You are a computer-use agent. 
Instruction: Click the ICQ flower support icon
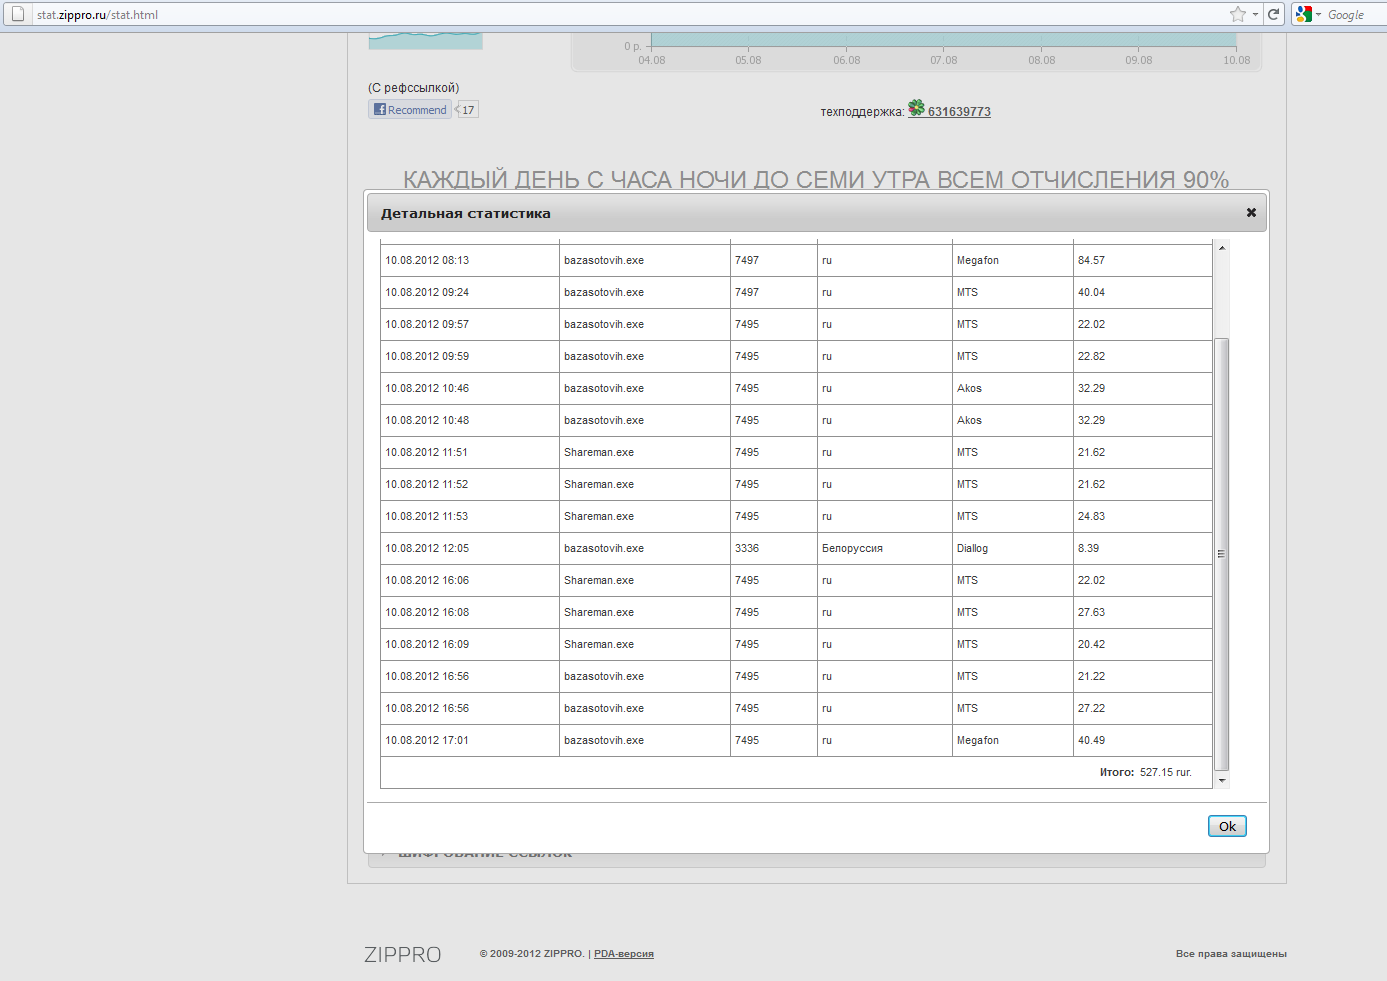pyautogui.click(x=916, y=108)
